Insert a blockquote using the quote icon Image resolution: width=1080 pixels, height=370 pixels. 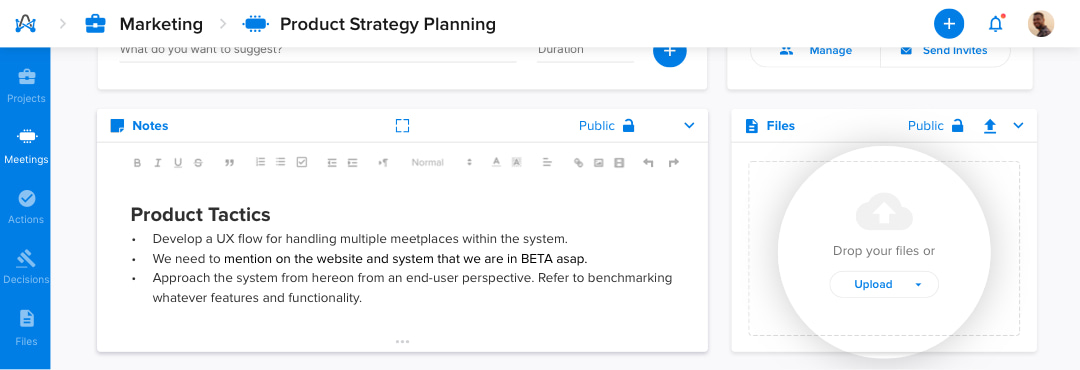[229, 163]
